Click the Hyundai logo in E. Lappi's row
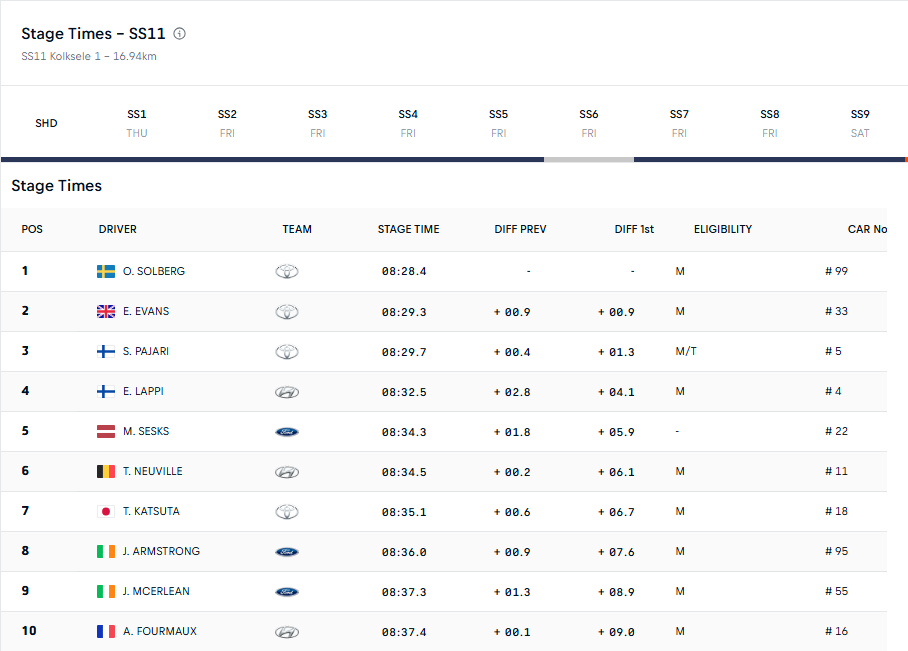908x651 pixels. click(x=287, y=392)
